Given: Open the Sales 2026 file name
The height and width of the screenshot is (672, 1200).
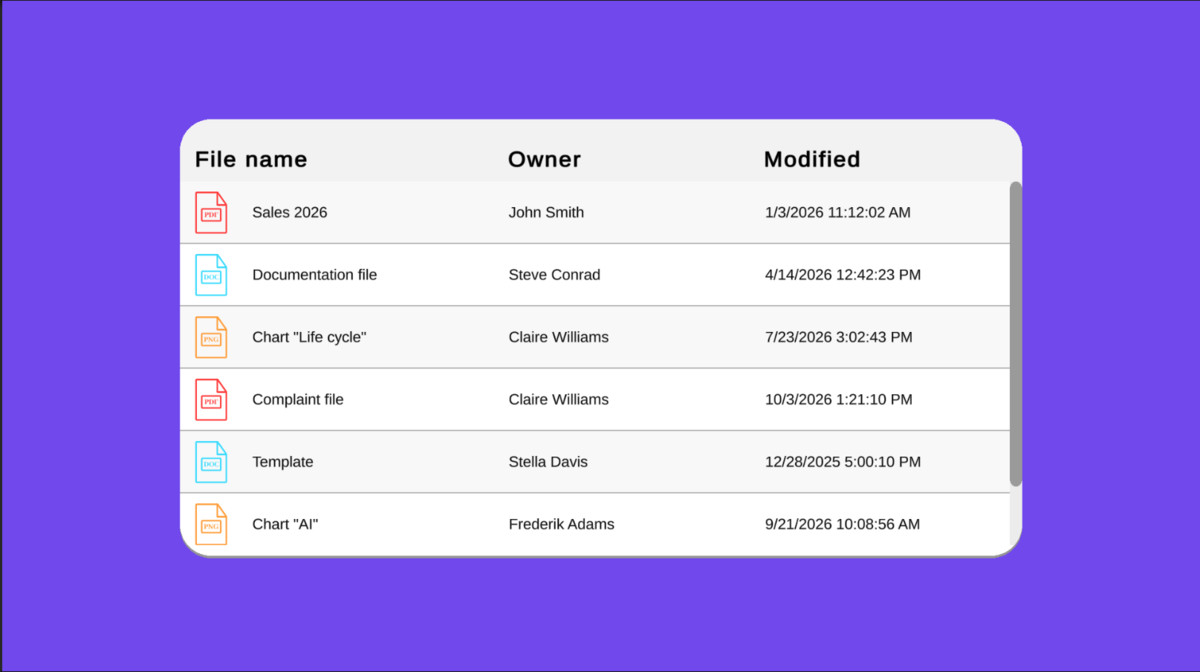Looking at the screenshot, I should [290, 213].
